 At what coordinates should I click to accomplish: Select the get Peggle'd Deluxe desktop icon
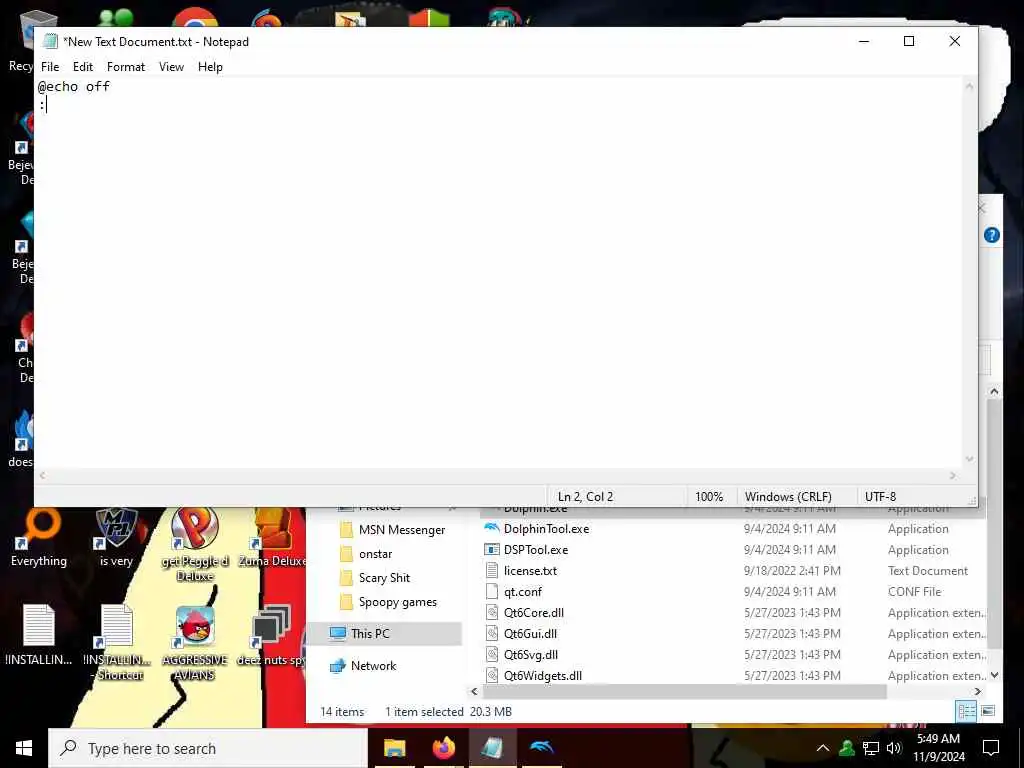tap(195, 545)
